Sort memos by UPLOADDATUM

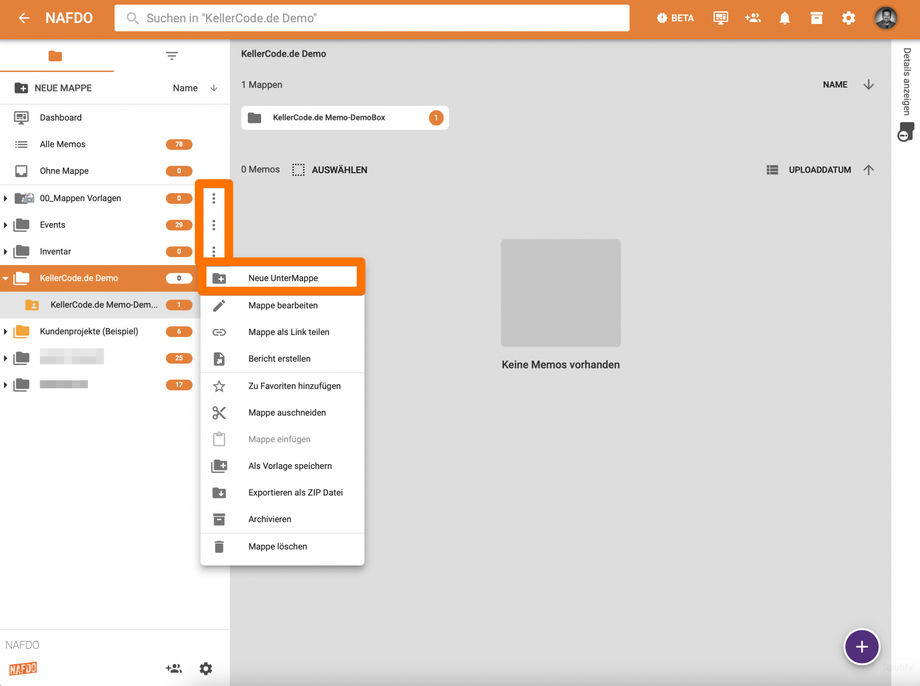click(x=820, y=170)
